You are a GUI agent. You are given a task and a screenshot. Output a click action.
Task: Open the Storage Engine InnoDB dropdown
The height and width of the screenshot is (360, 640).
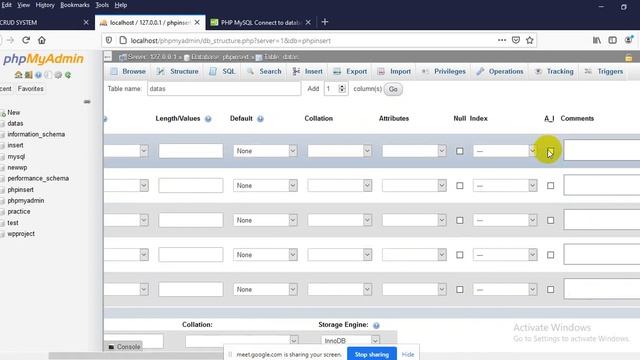tap(350, 341)
